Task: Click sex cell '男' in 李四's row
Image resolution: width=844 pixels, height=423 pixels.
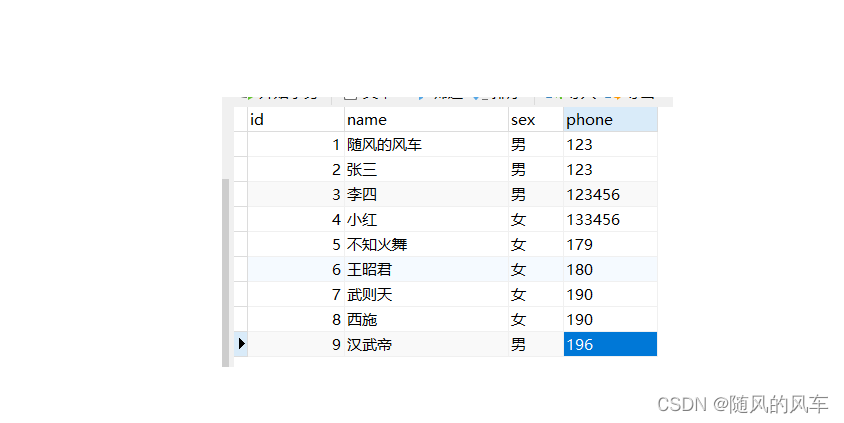Action: click(536, 194)
